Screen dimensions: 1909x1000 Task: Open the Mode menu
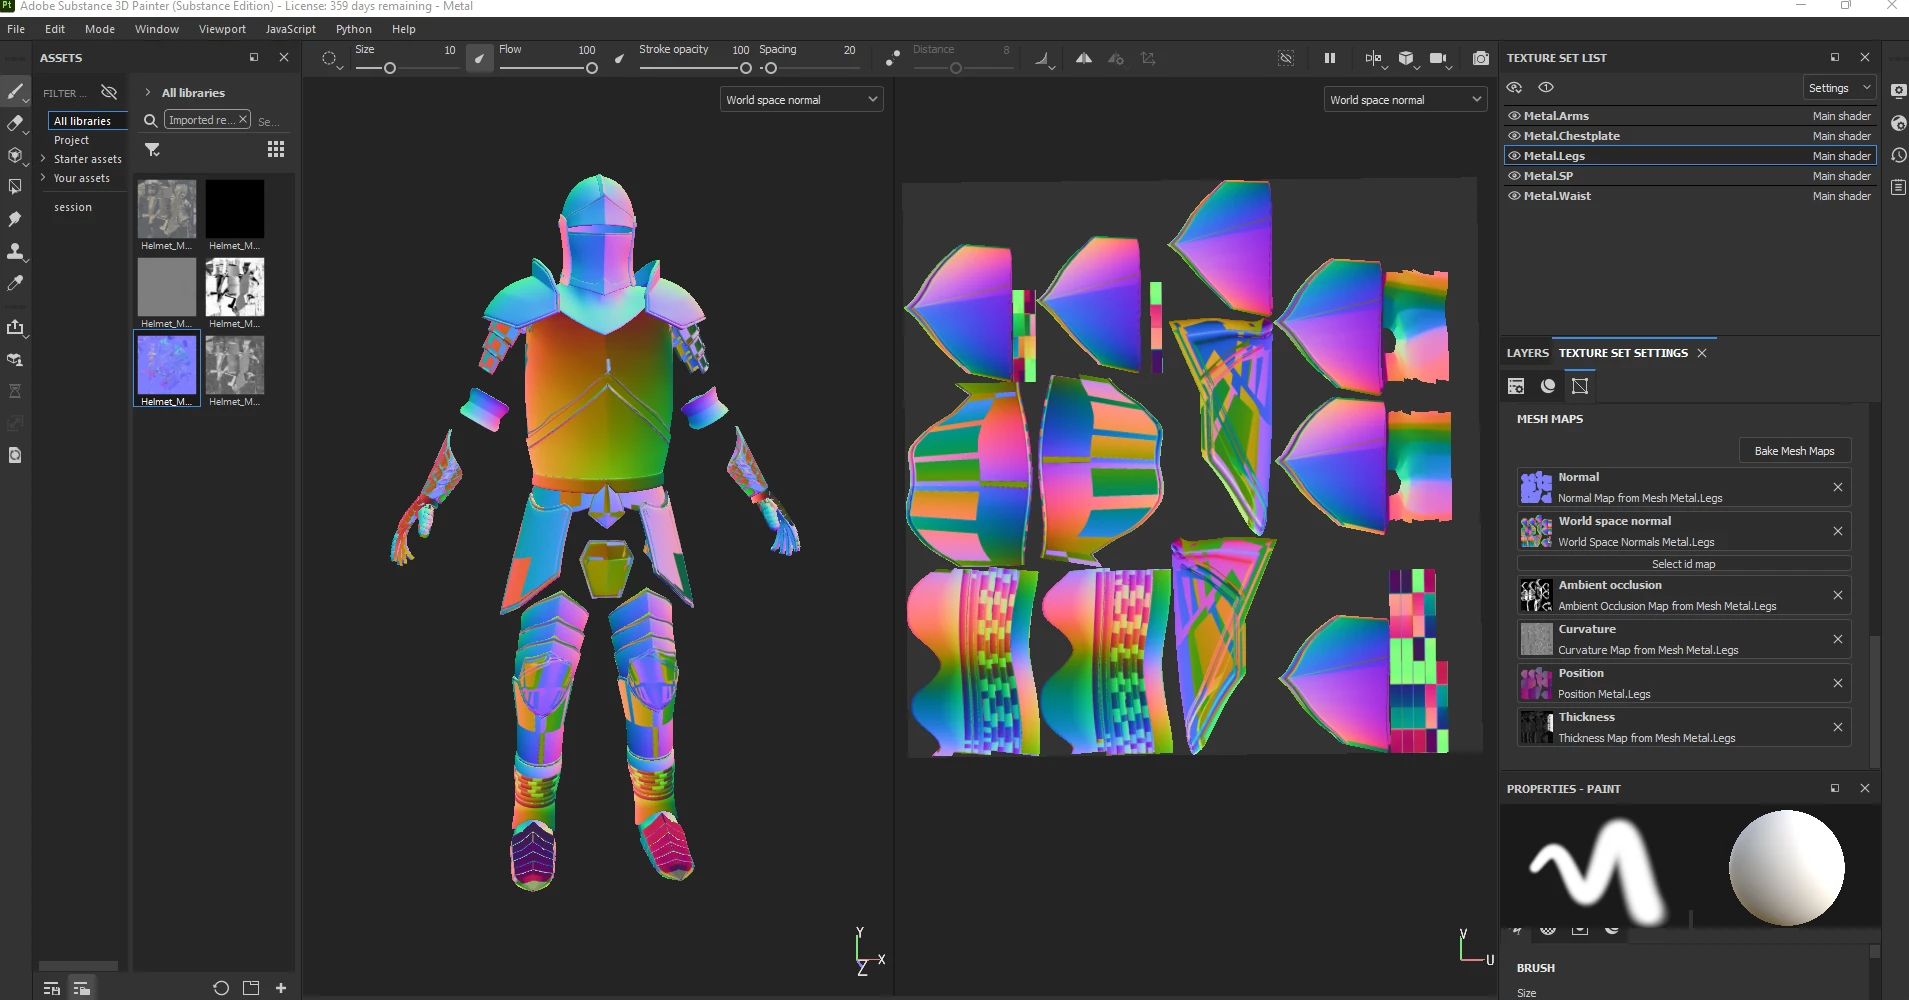click(100, 29)
